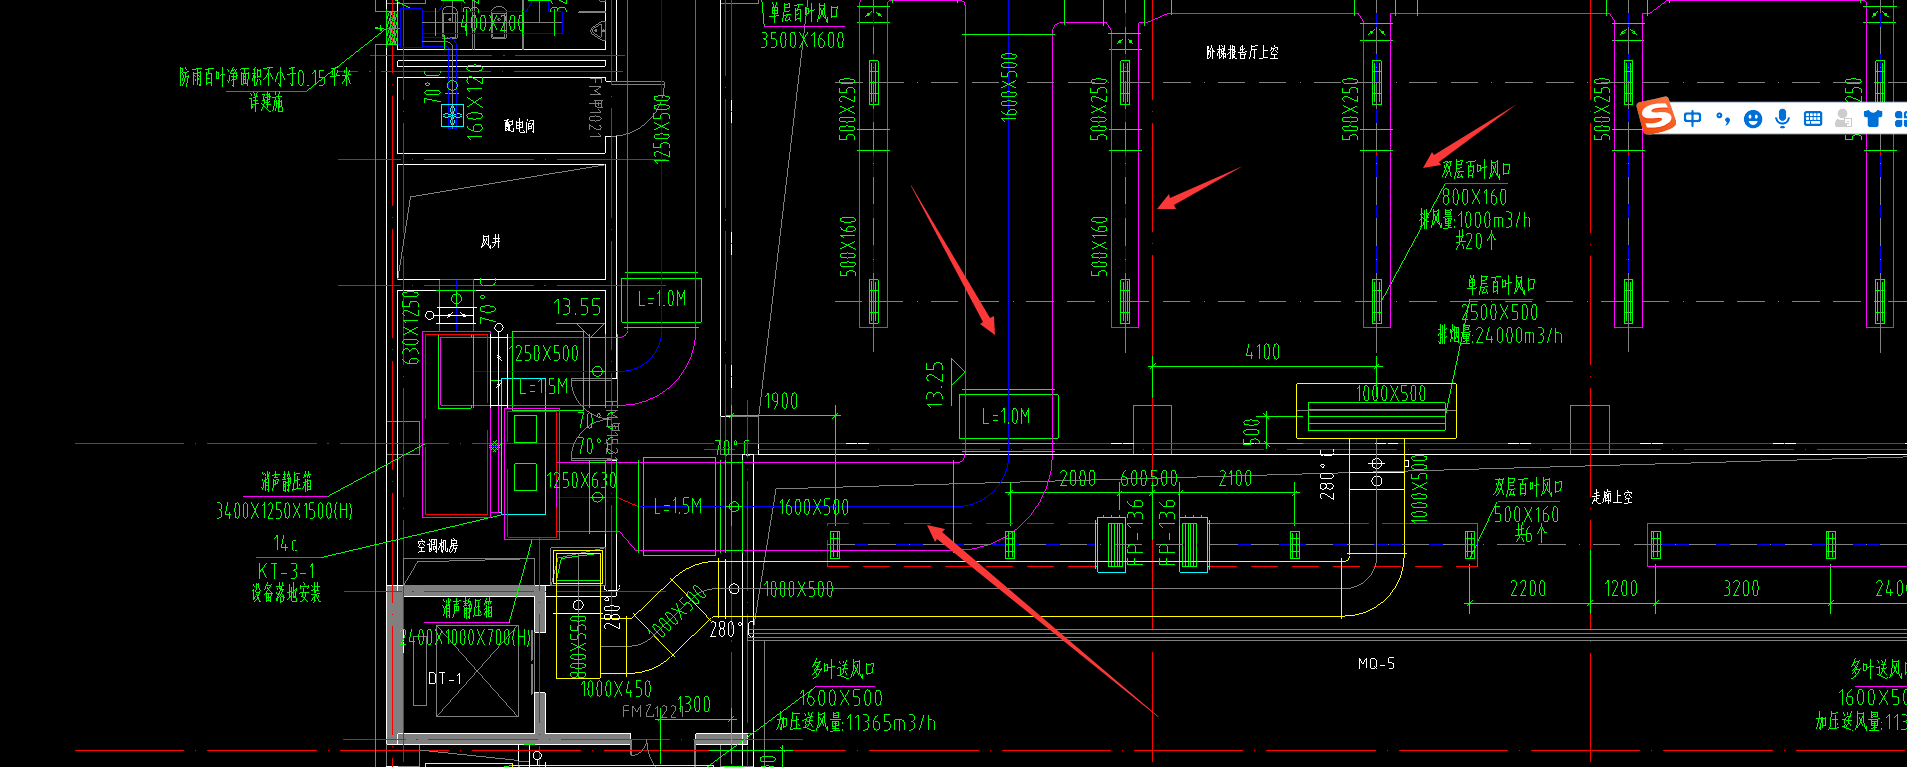Start voice input with the microphone icon
The image size is (1907, 767).
[x=1782, y=118]
